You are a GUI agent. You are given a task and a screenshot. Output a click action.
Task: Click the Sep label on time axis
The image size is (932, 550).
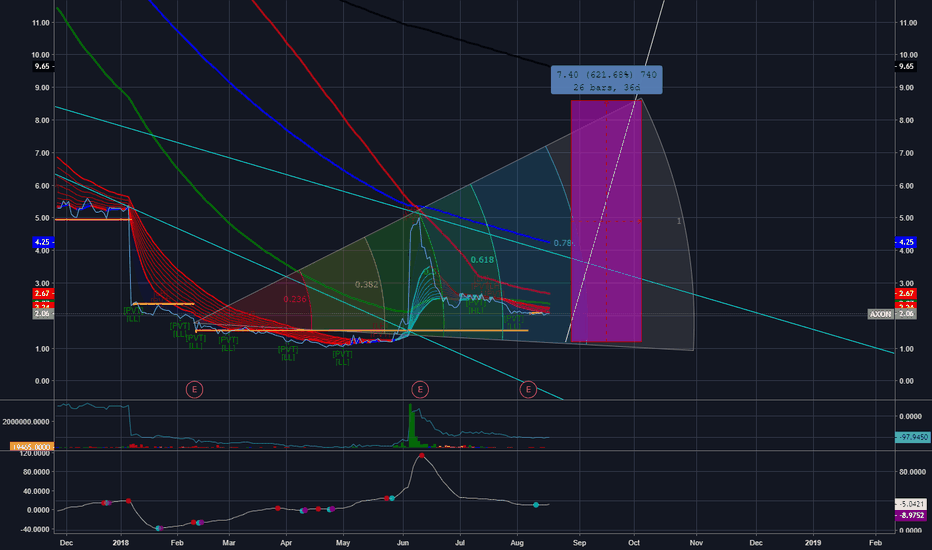pyautogui.click(x=579, y=542)
